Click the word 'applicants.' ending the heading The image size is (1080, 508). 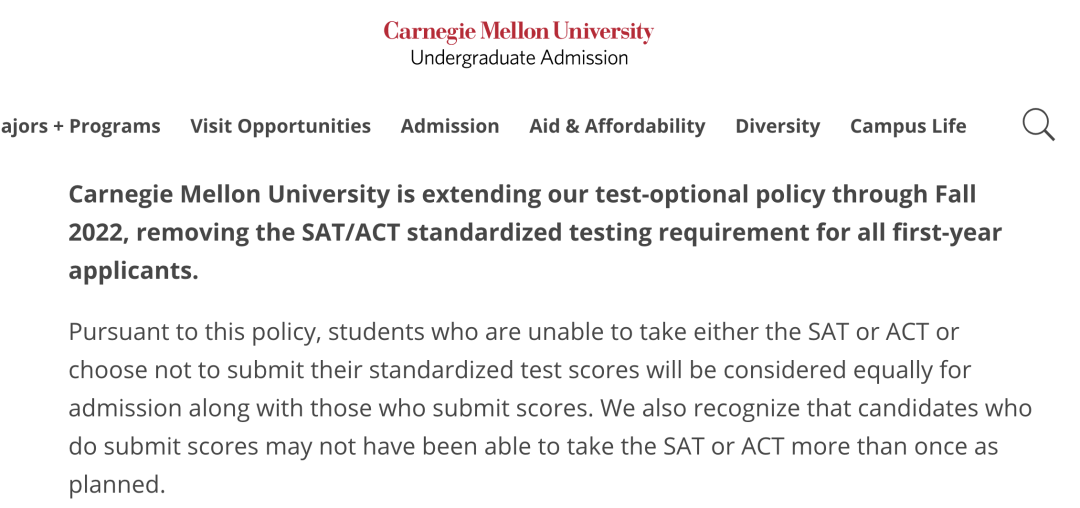pos(133,271)
